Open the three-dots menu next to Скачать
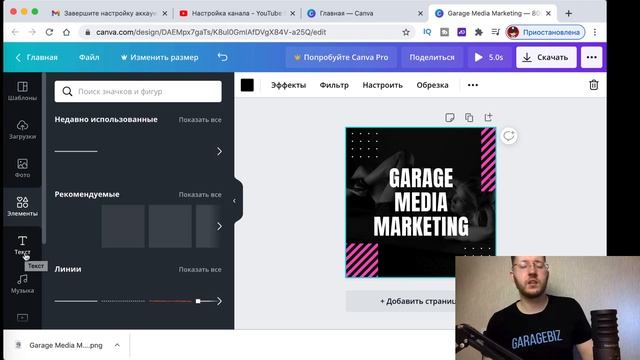The width and height of the screenshot is (640, 360). click(x=591, y=57)
